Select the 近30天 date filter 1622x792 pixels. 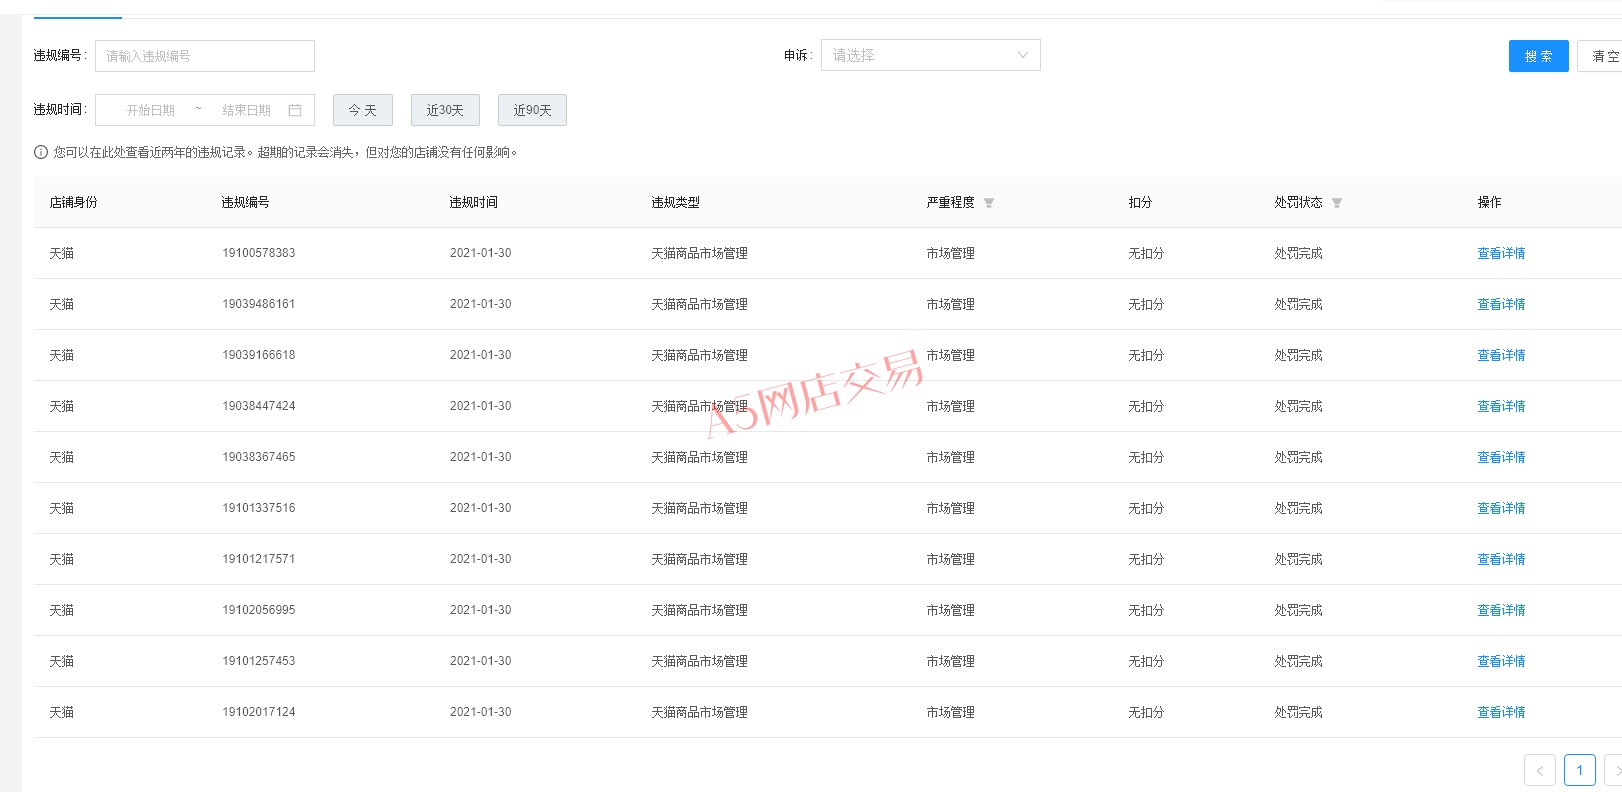(x=445, y=110)
